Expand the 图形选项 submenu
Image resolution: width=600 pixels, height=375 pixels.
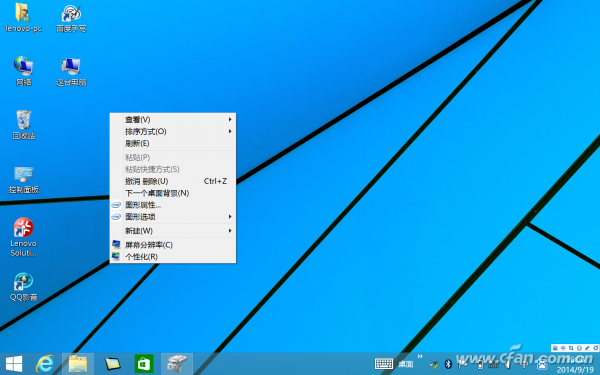[173, 217]
